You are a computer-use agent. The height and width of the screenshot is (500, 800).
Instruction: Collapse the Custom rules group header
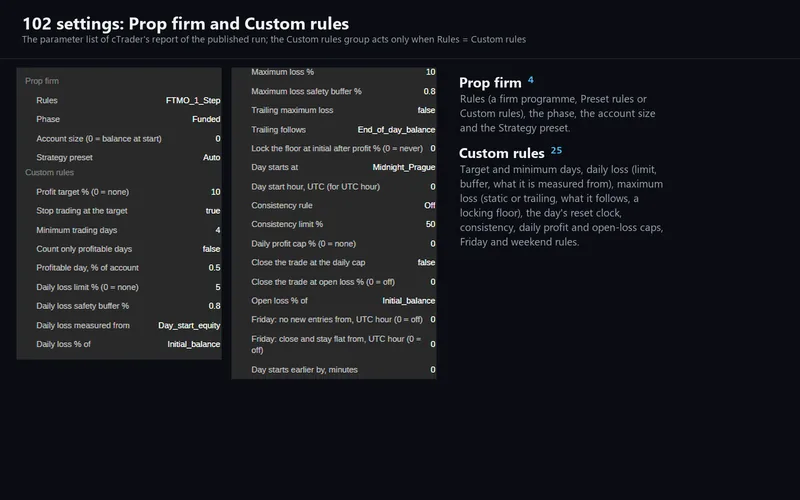pos(49,172)
